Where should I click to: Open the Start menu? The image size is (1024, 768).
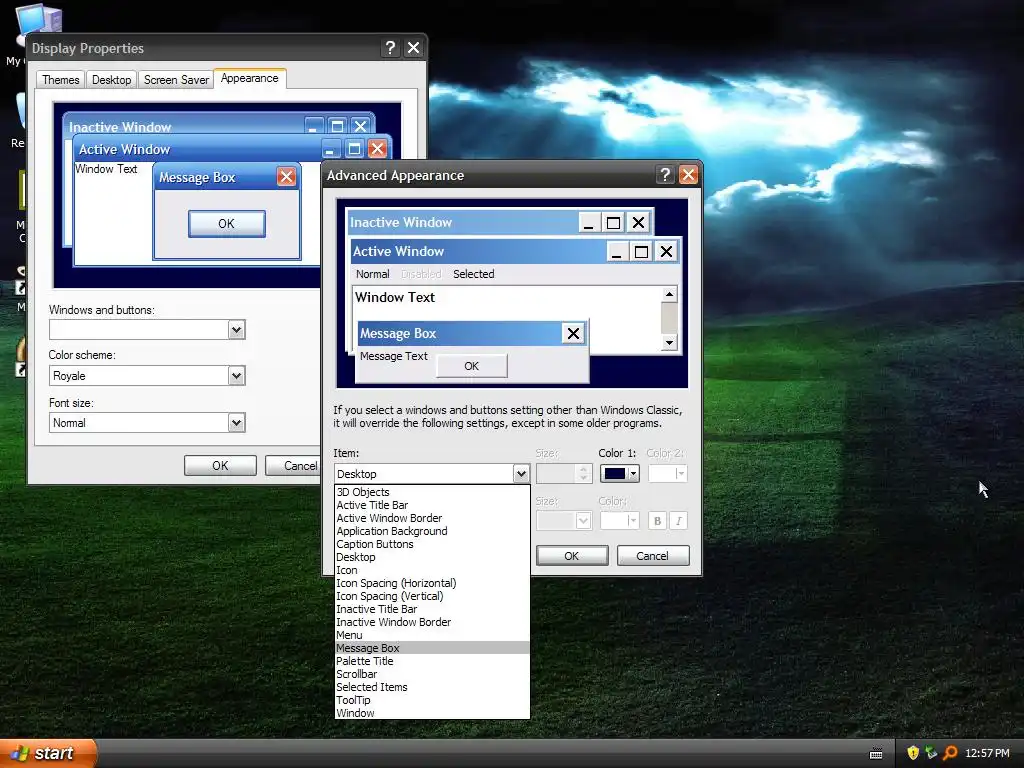[48, 753]
